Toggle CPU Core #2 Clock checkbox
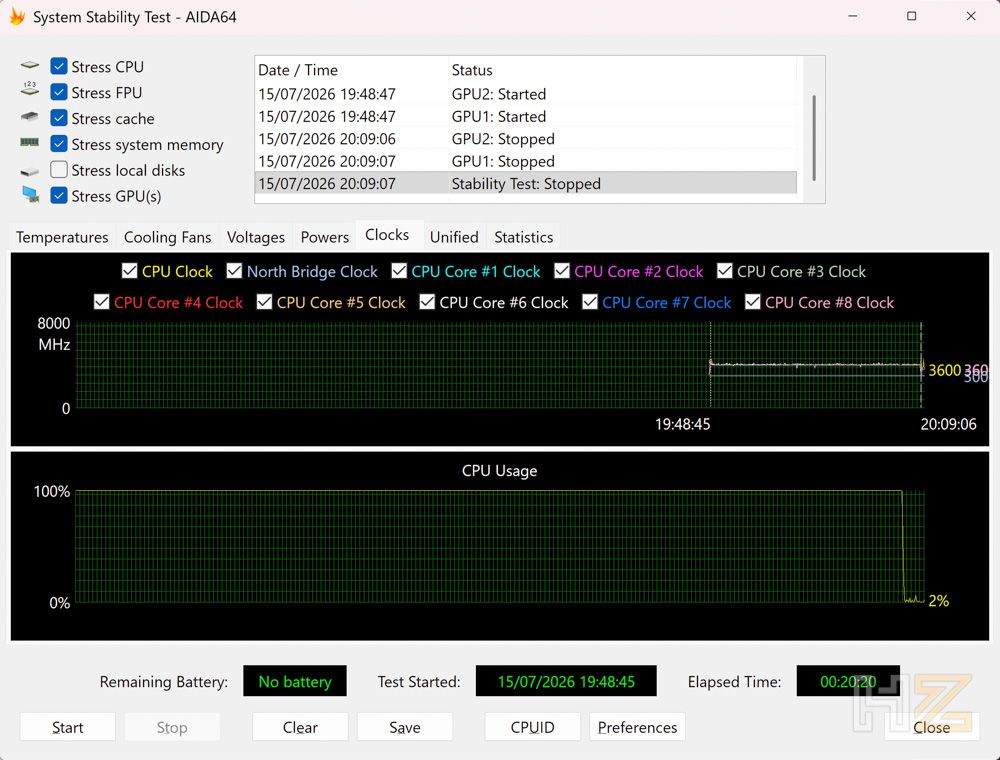 (562, 271)
